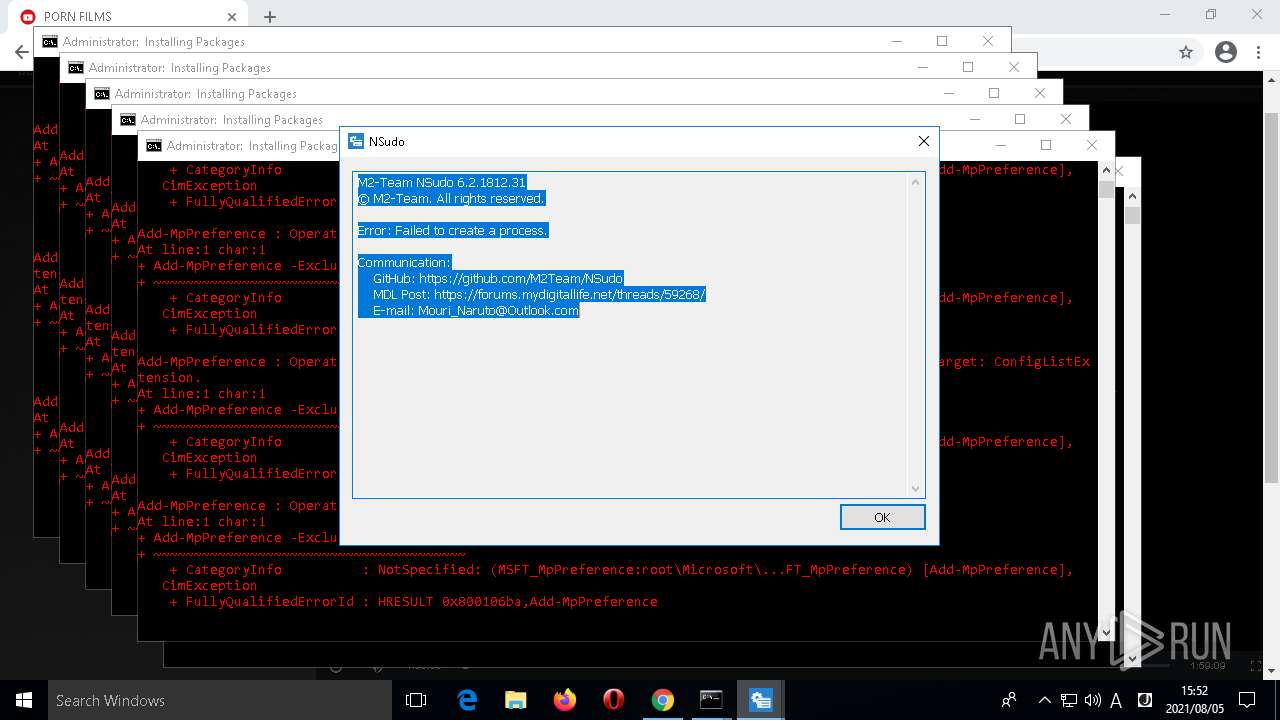The image size is (1280, 720).
Task: Show hidden system tray icons
Action: coord(1045,700)
